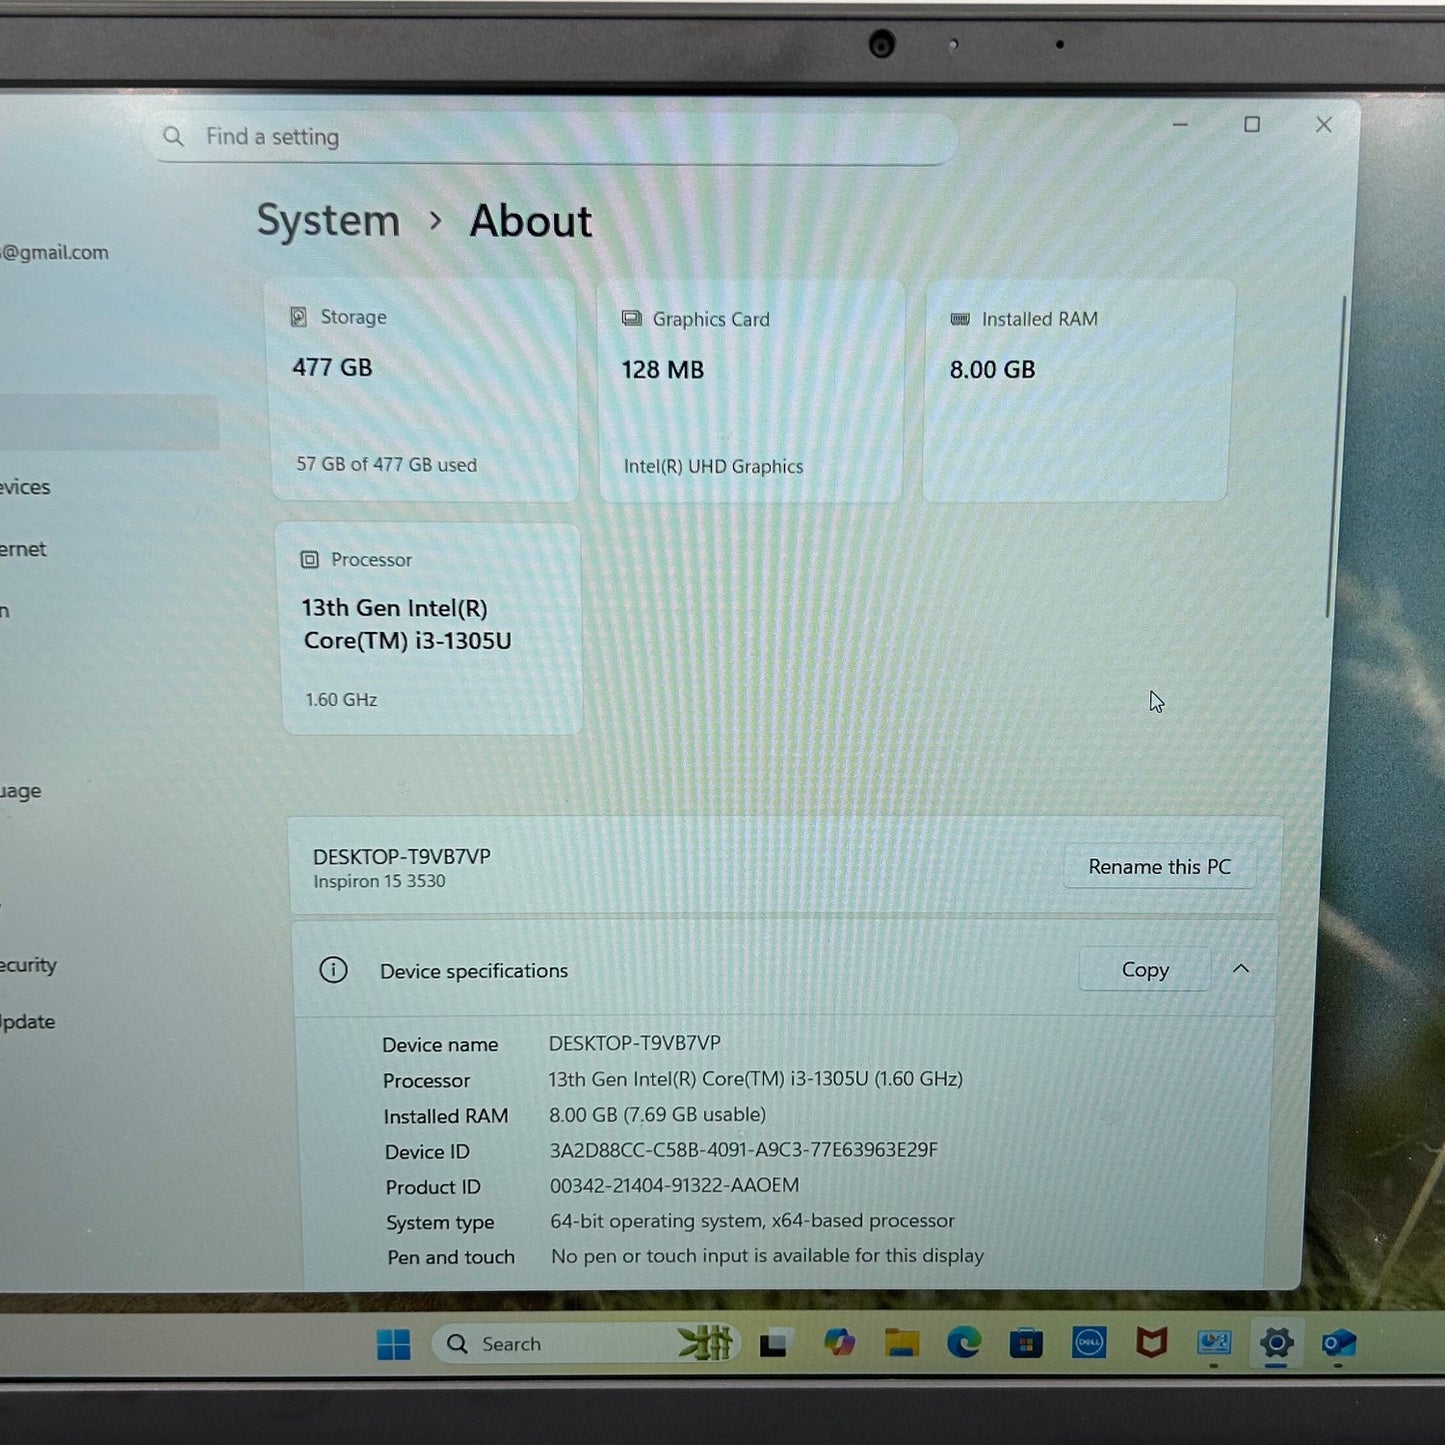The height and width of the screenshot is (1445, 1445).
Task: Open Outlook from the taskbar
Action: pyautogui.click(x=1338, y=1342)
